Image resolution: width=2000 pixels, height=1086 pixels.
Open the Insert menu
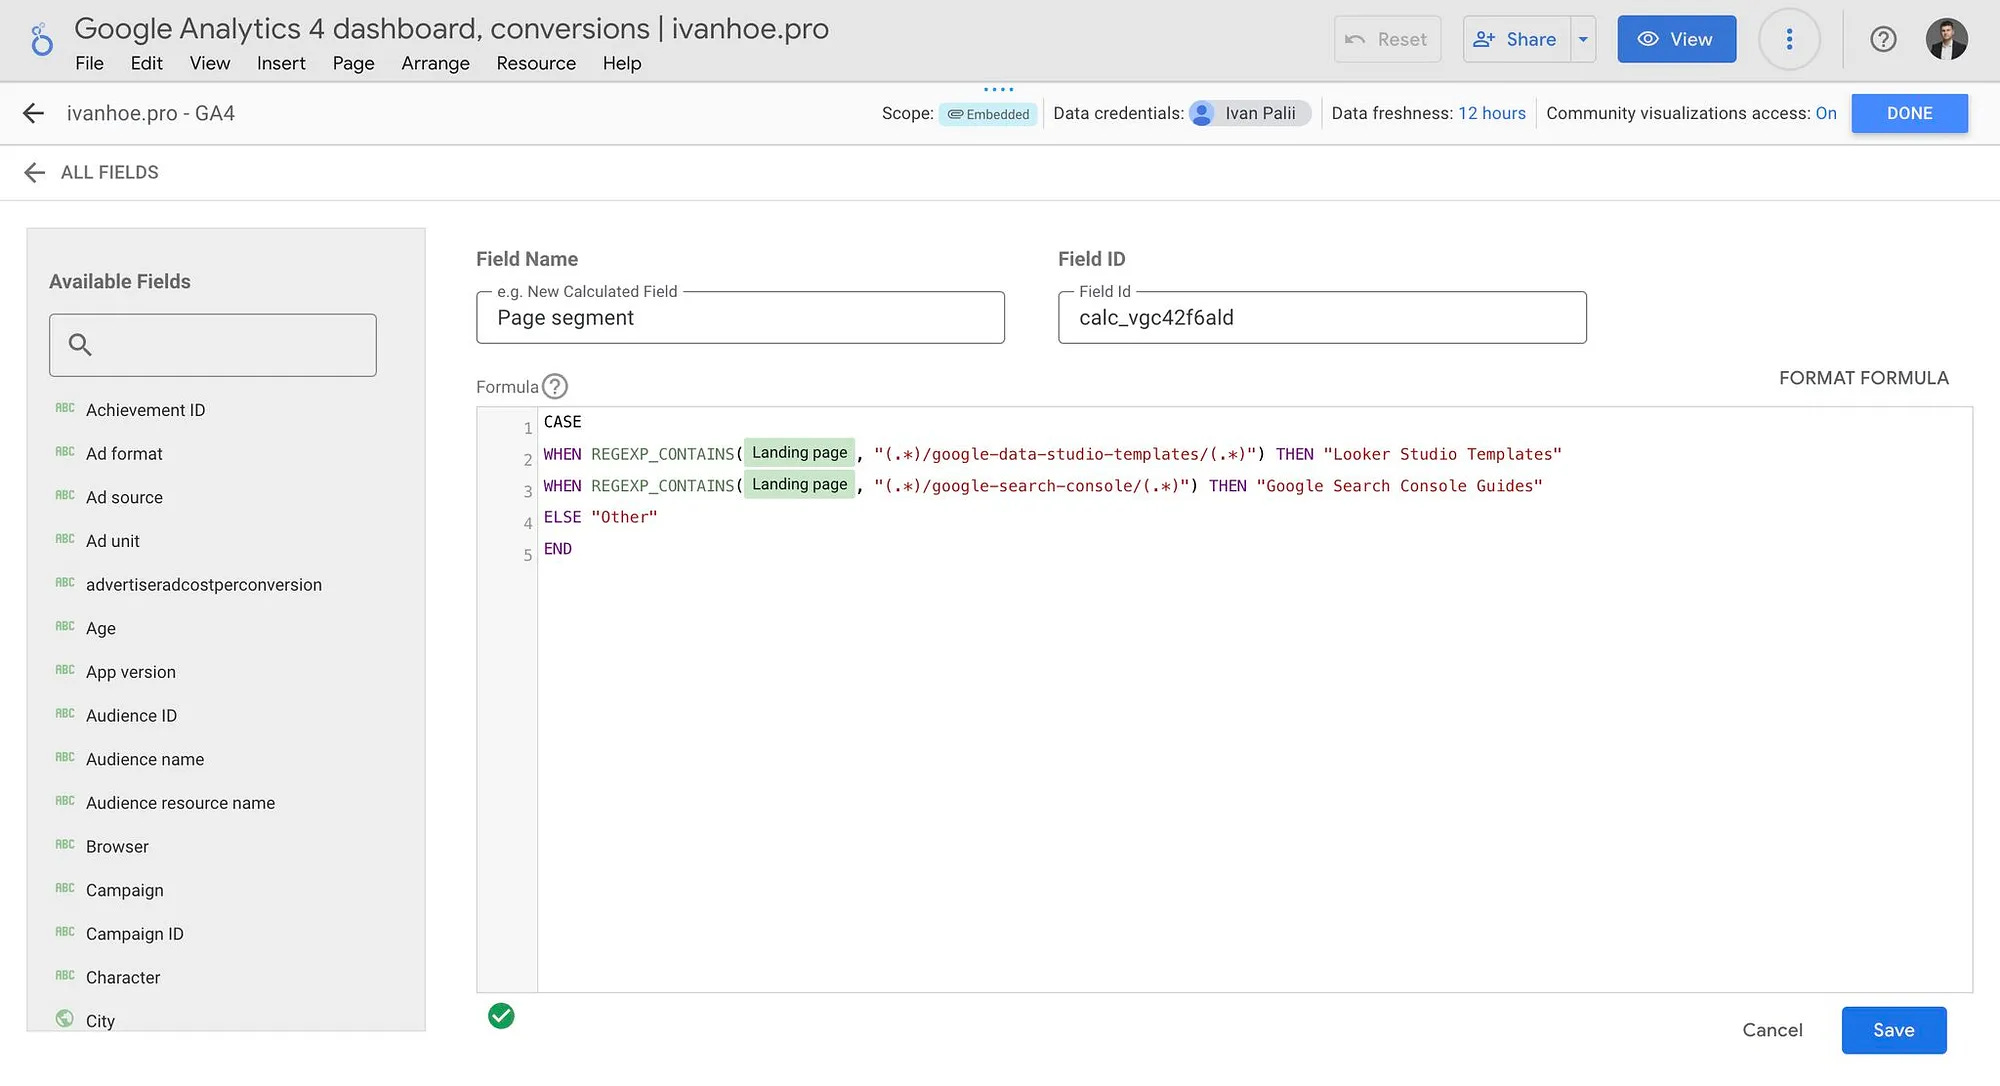281,63
